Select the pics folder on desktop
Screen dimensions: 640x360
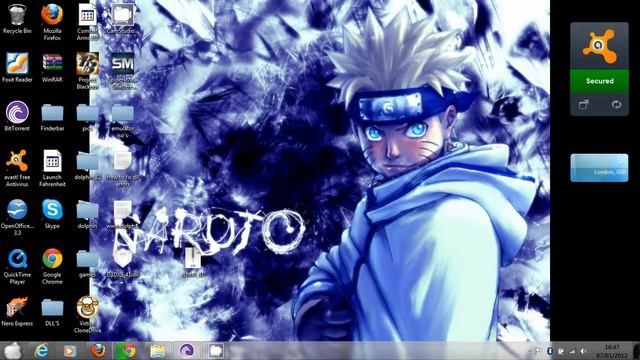(x=87, y=117)
